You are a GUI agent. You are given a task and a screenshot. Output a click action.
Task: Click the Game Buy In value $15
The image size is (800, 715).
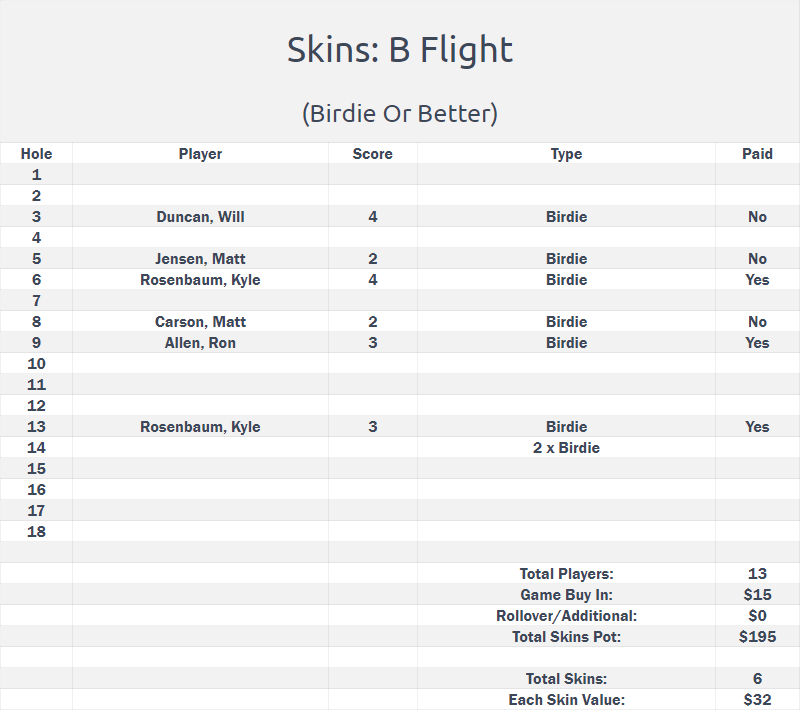tap(757, 595)
